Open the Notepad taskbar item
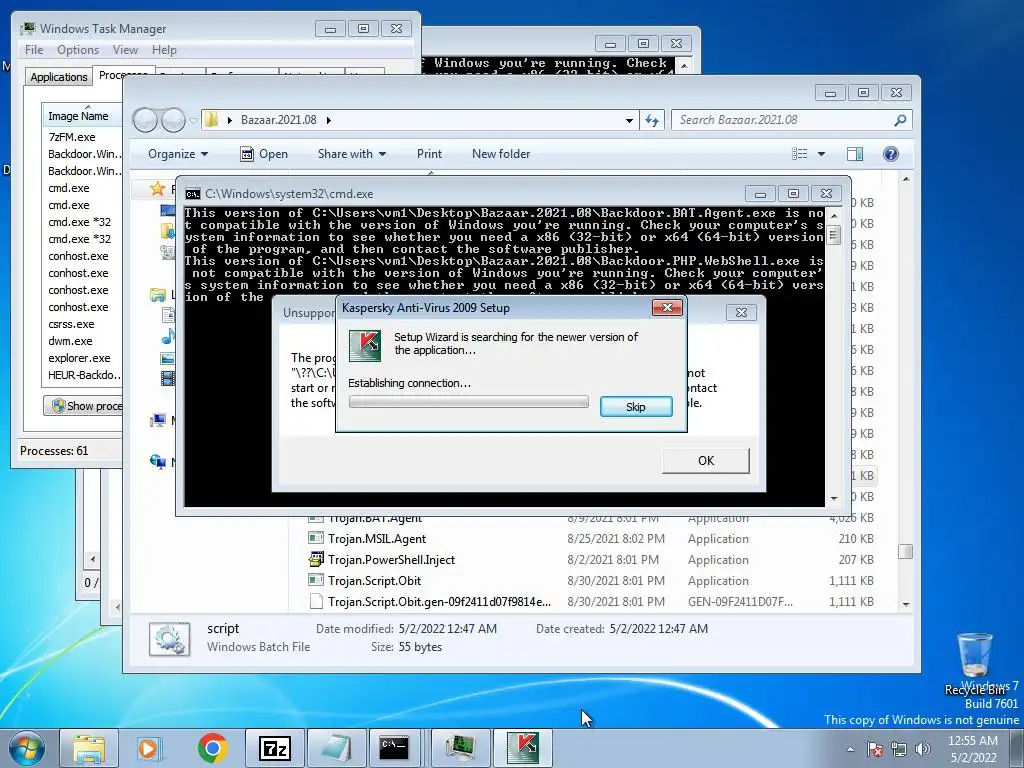This screenshot has height=768, width=1024. [336, 748]
